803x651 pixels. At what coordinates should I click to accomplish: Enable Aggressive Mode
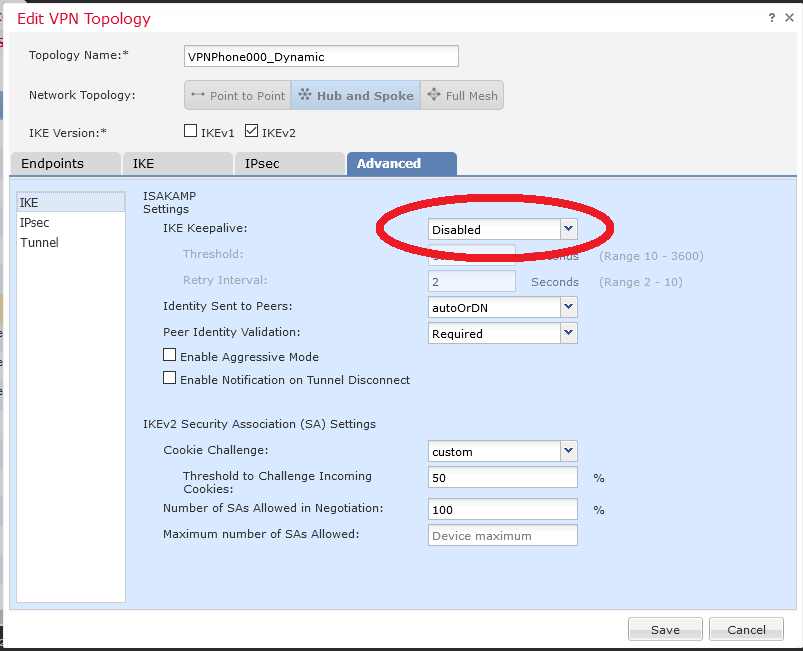[x=169, y=356]
